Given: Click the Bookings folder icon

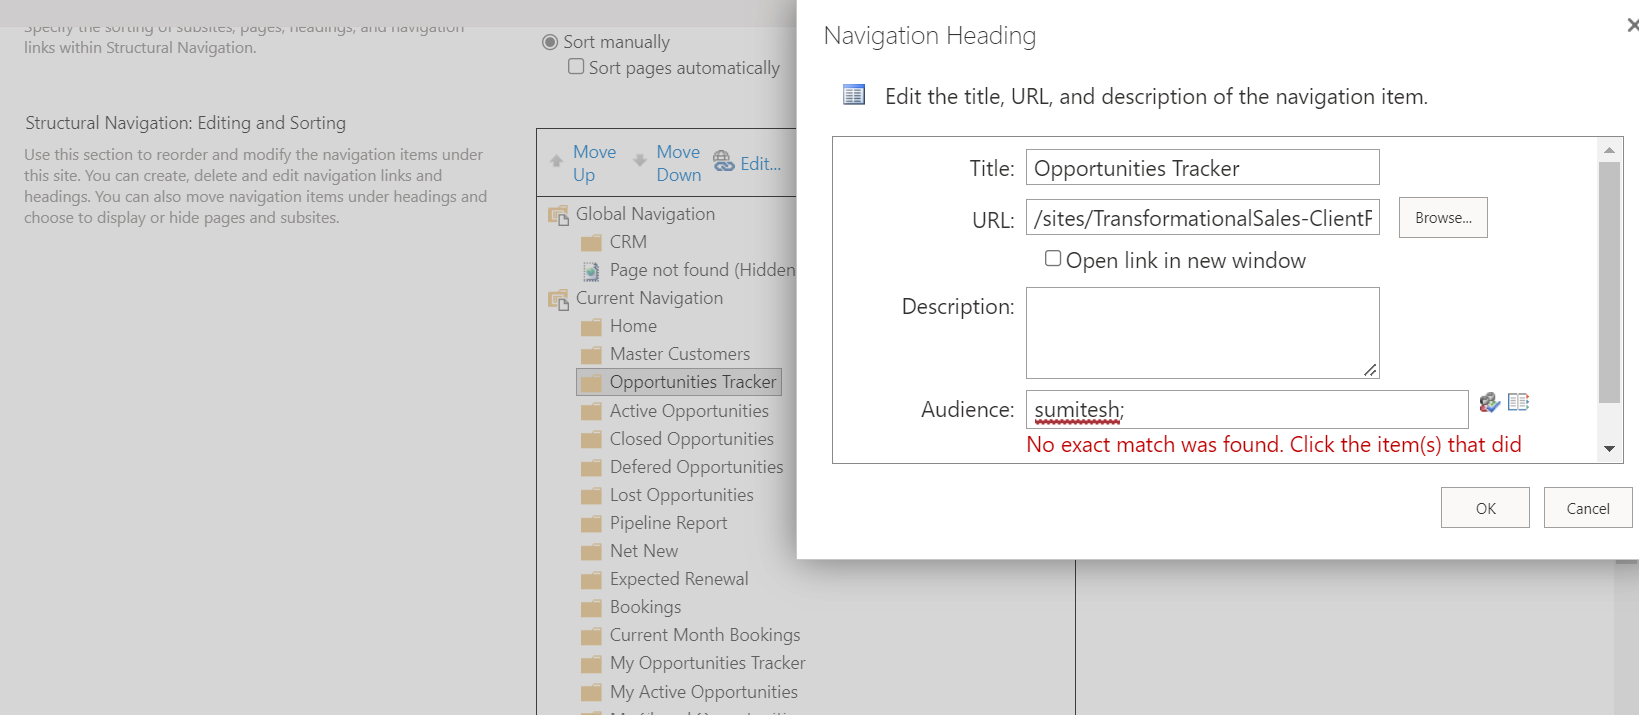Looking at the screenshot, I should pyautogui.click(x=591, y=607).
